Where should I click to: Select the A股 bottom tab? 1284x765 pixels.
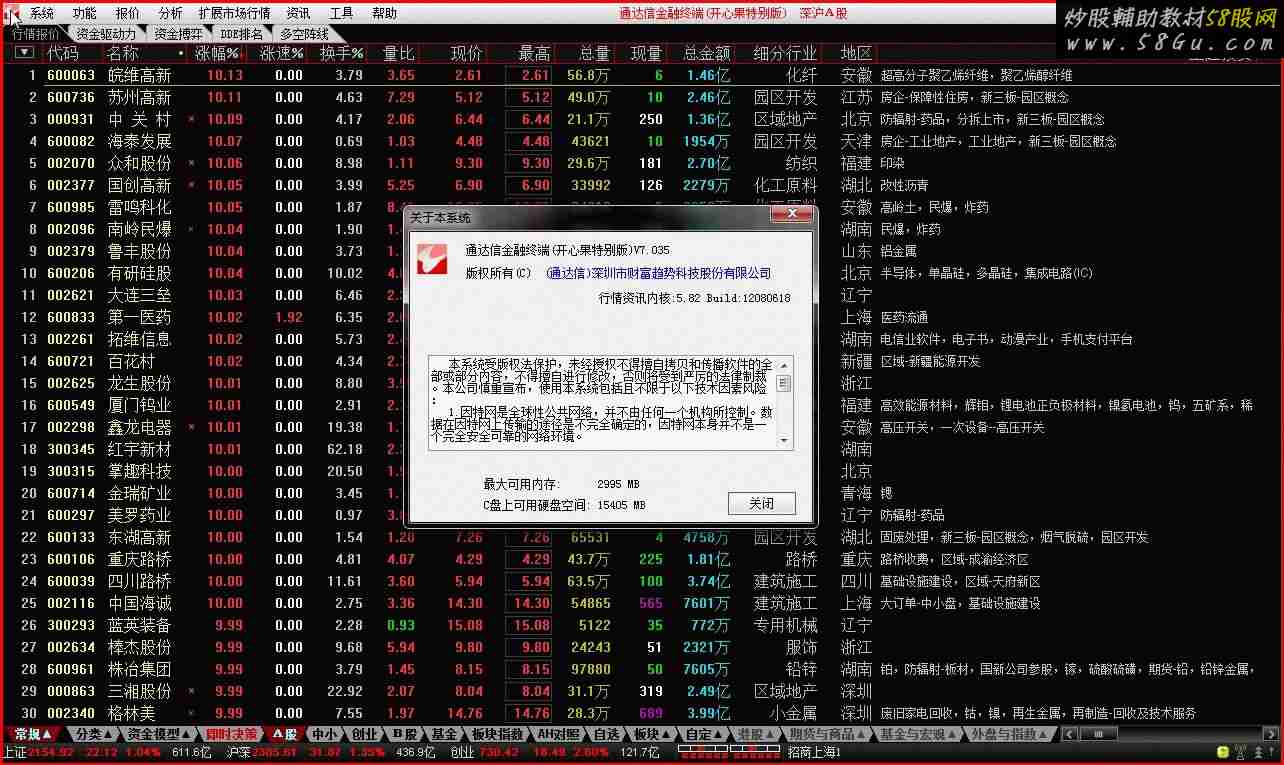(x=284, y=734)
